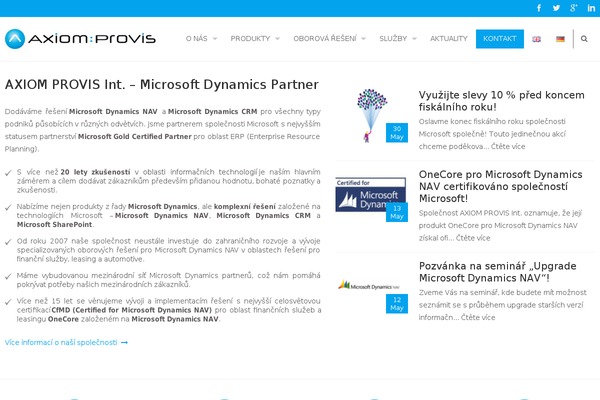Expand the PRODUKTY dropdown arrow
The width and height of the screenshot is (600, 400).
[x=277, y=39]
